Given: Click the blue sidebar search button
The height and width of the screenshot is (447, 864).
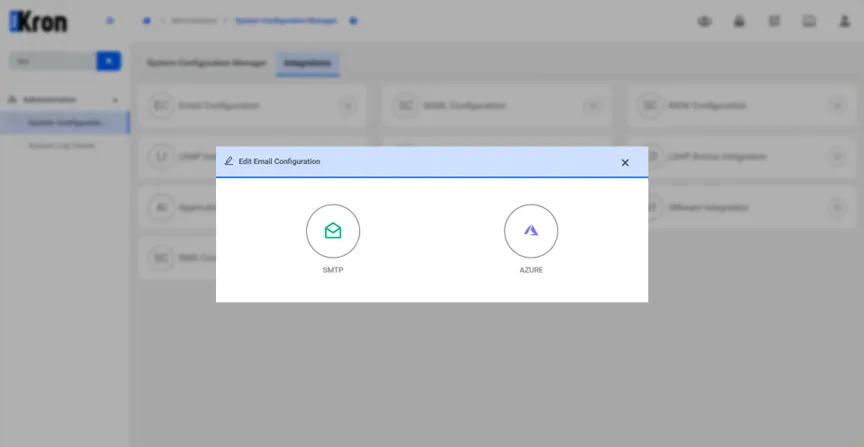Looking at the screenshot, I should point(109,61).
